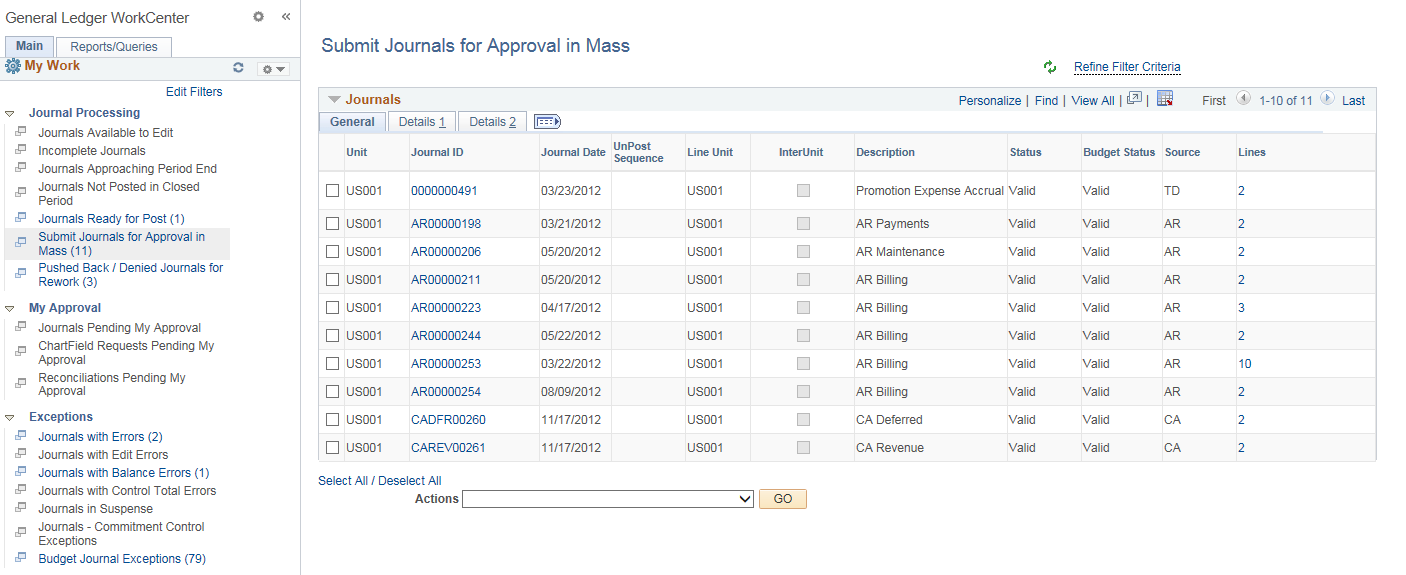Click icon beside Reconciliations Pending My Approval
The width and height of the screenshot is (1406, 575).
click(x=21, y=382)
